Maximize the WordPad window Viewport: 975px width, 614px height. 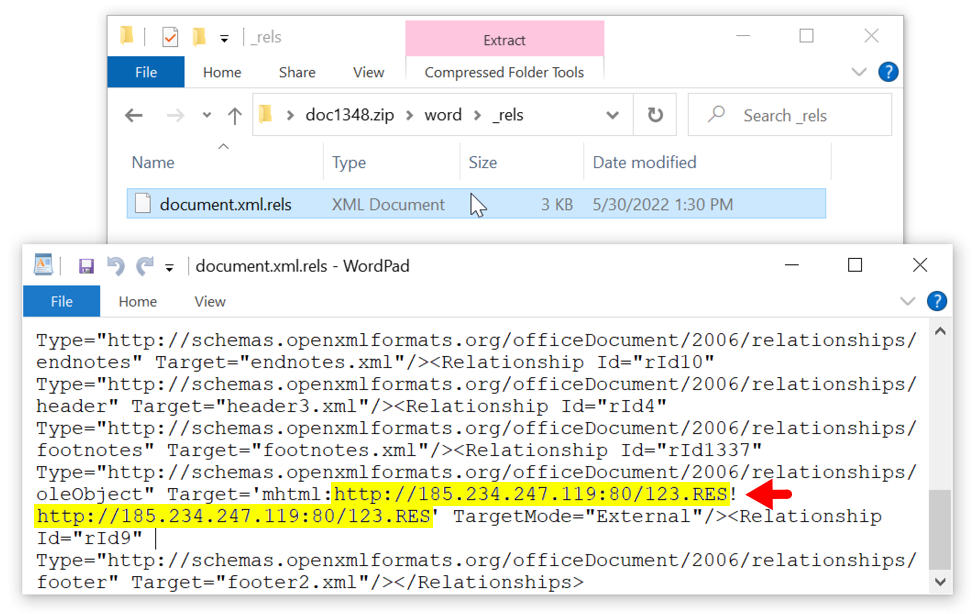point(855,266)
